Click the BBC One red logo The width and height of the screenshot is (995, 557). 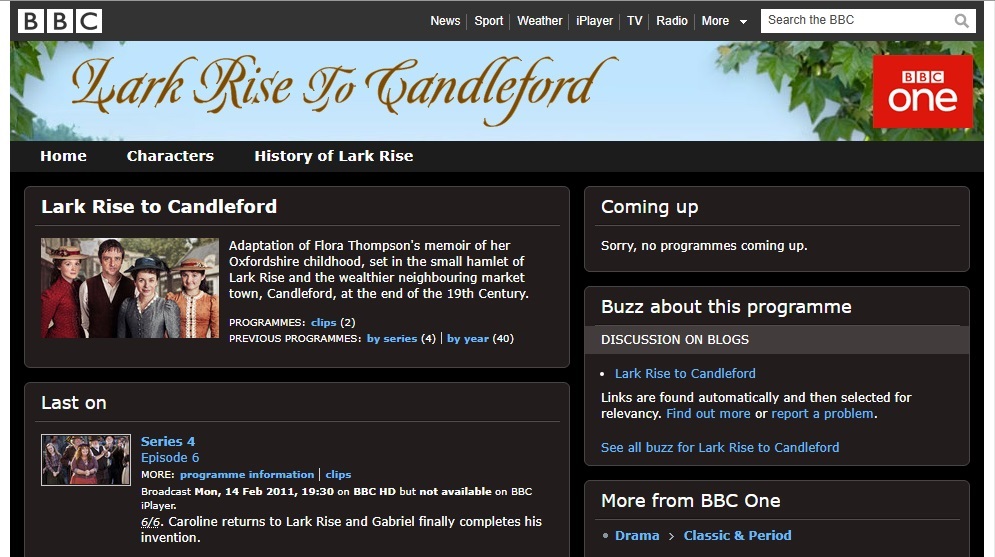(x=922, y=92)
